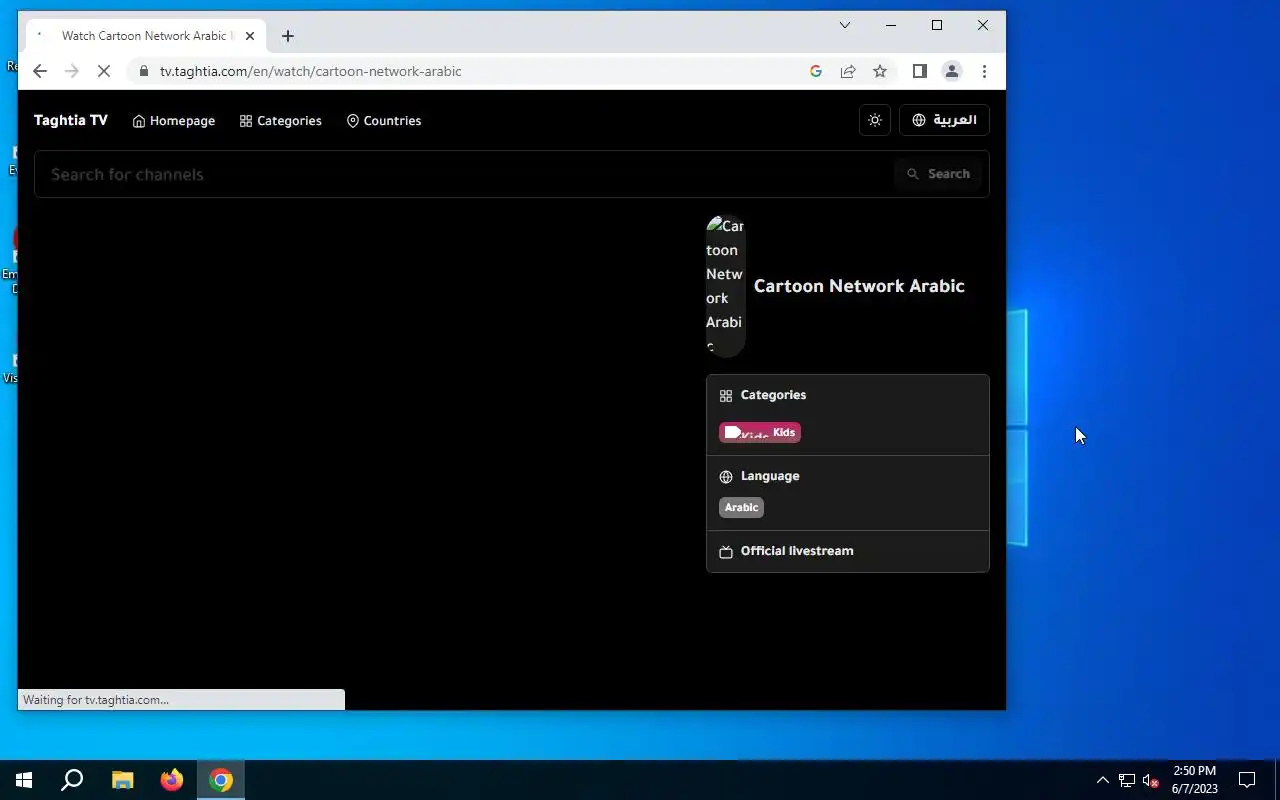Open the Windows Start menu

[24, 780]
